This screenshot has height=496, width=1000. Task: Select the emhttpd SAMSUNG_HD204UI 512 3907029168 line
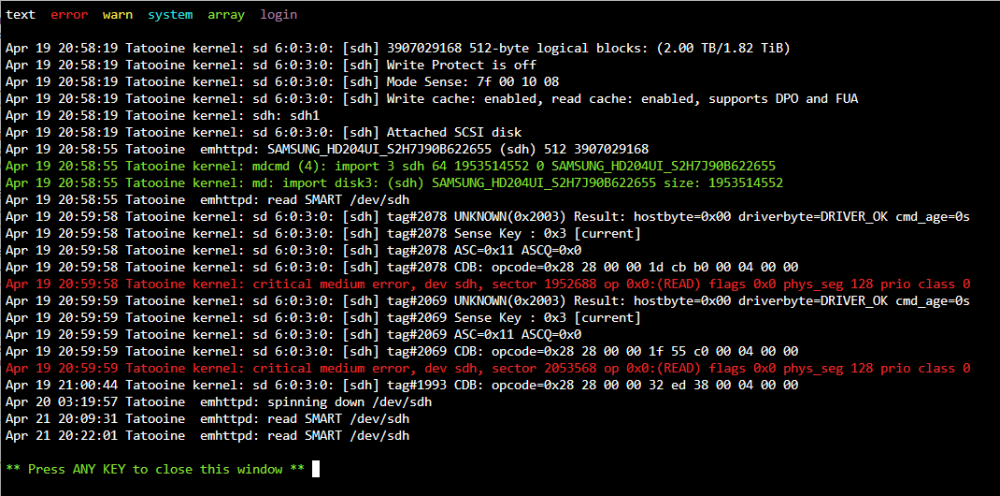327,149
